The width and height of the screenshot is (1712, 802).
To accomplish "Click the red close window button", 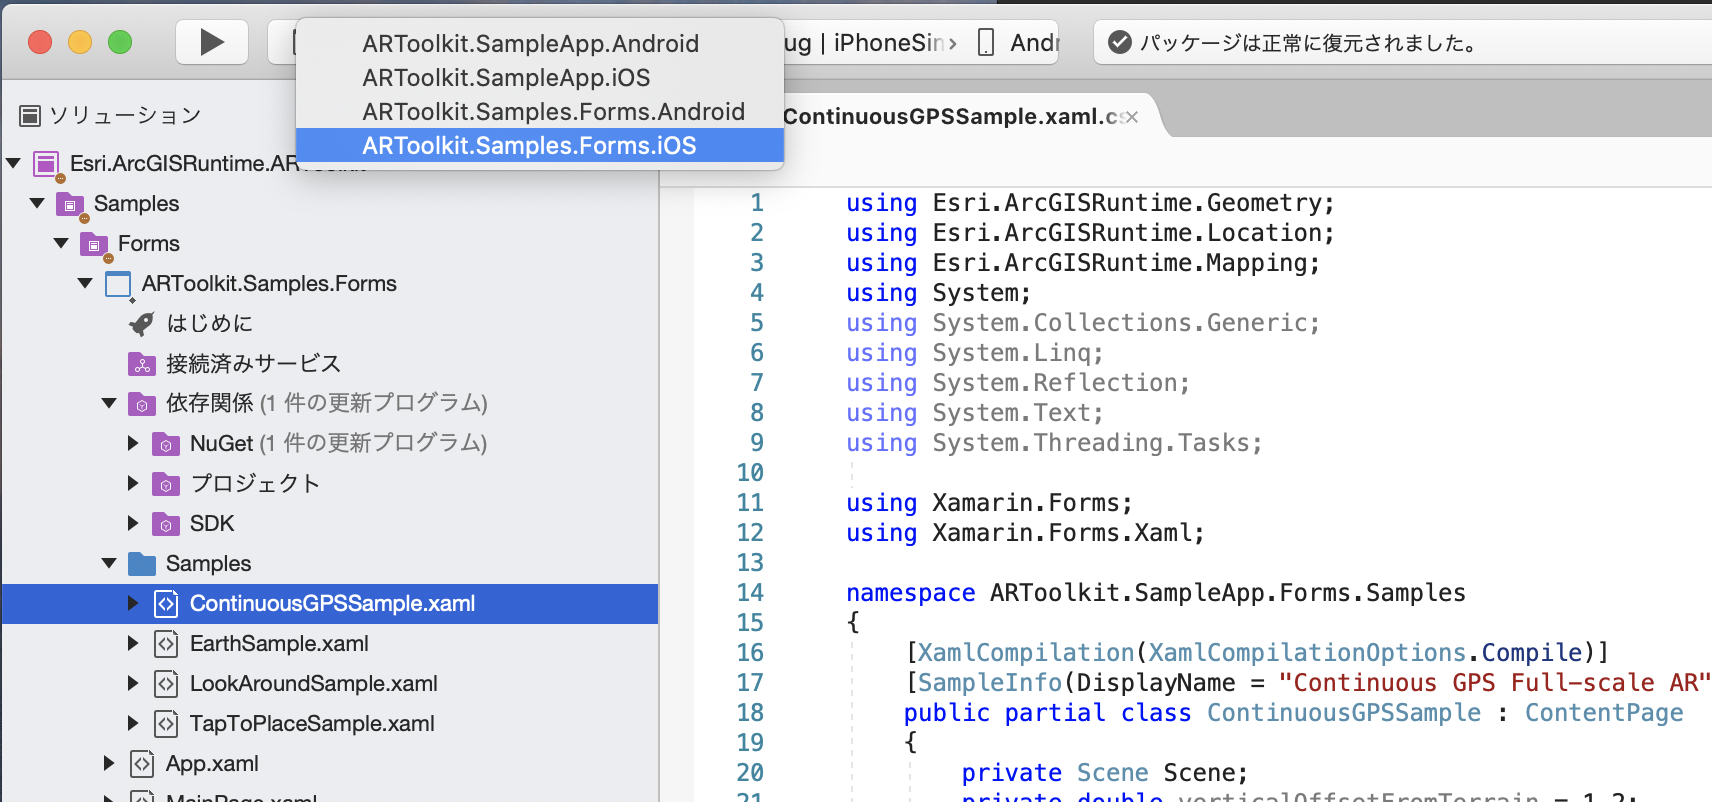I will (x=40, y=42).
